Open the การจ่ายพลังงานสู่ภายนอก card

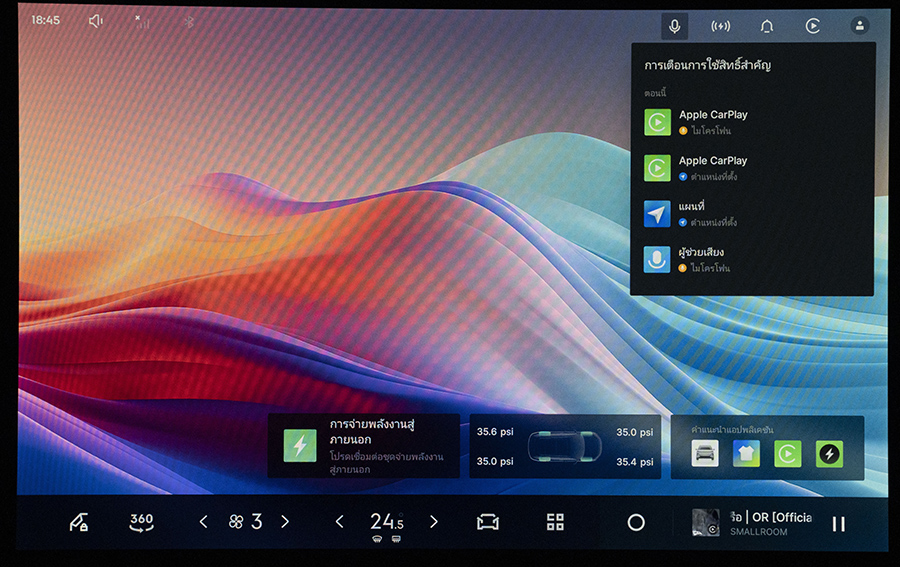(364, 446)
